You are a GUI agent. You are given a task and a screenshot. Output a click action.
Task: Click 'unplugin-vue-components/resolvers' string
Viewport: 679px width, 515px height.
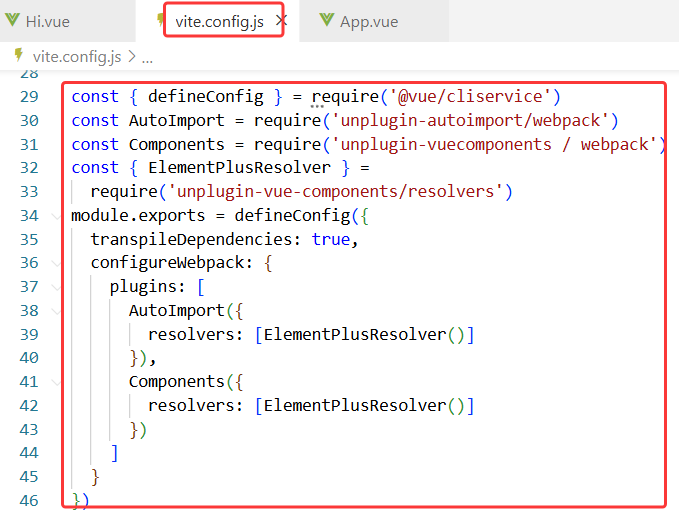(x=336, y=191)
